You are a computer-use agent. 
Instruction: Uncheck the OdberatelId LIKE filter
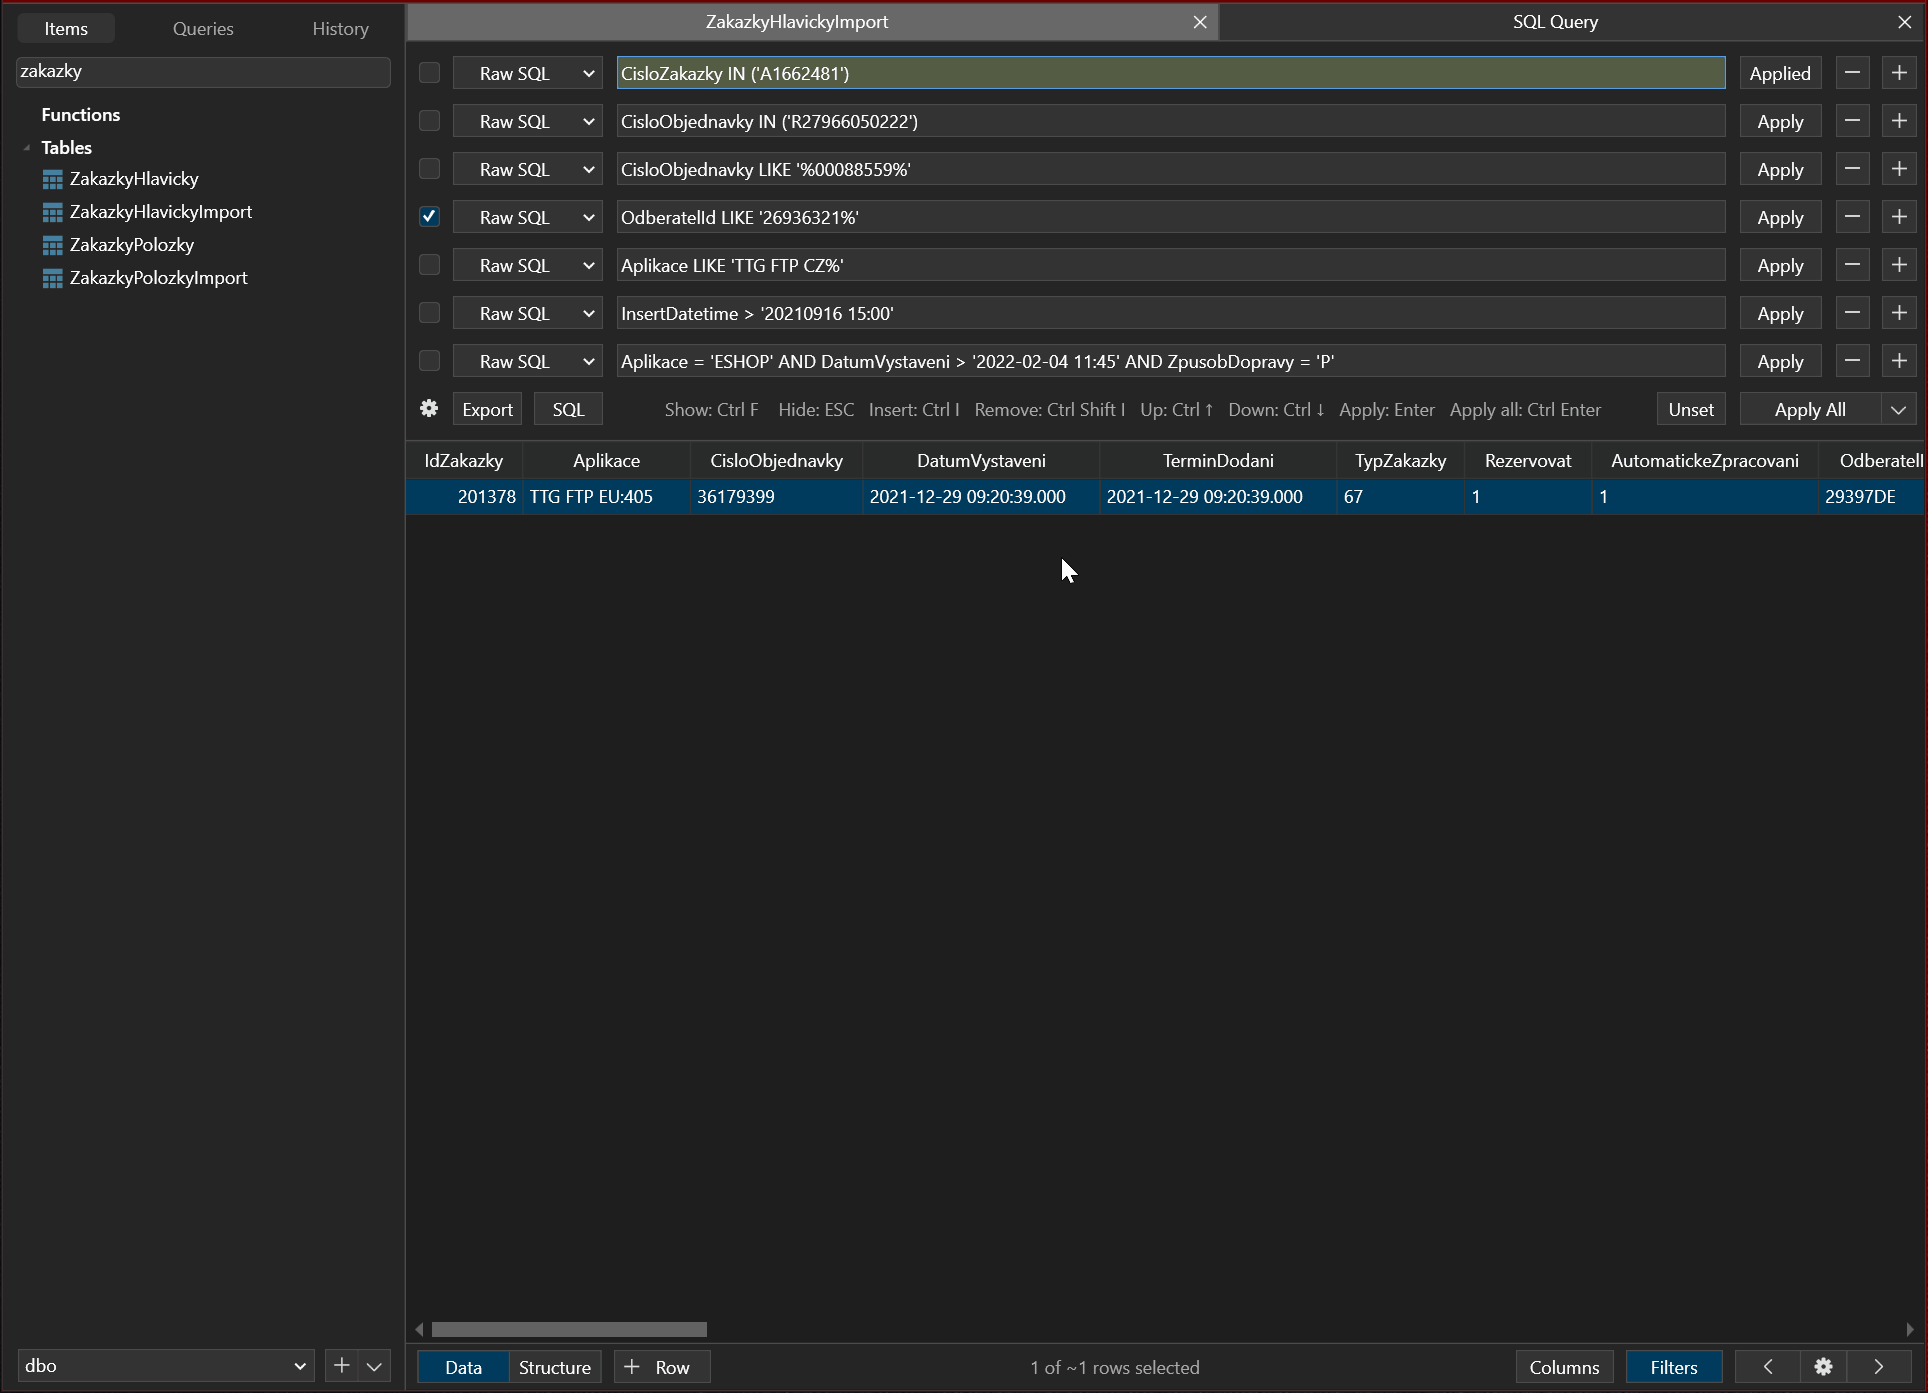[x=429, y=216]
